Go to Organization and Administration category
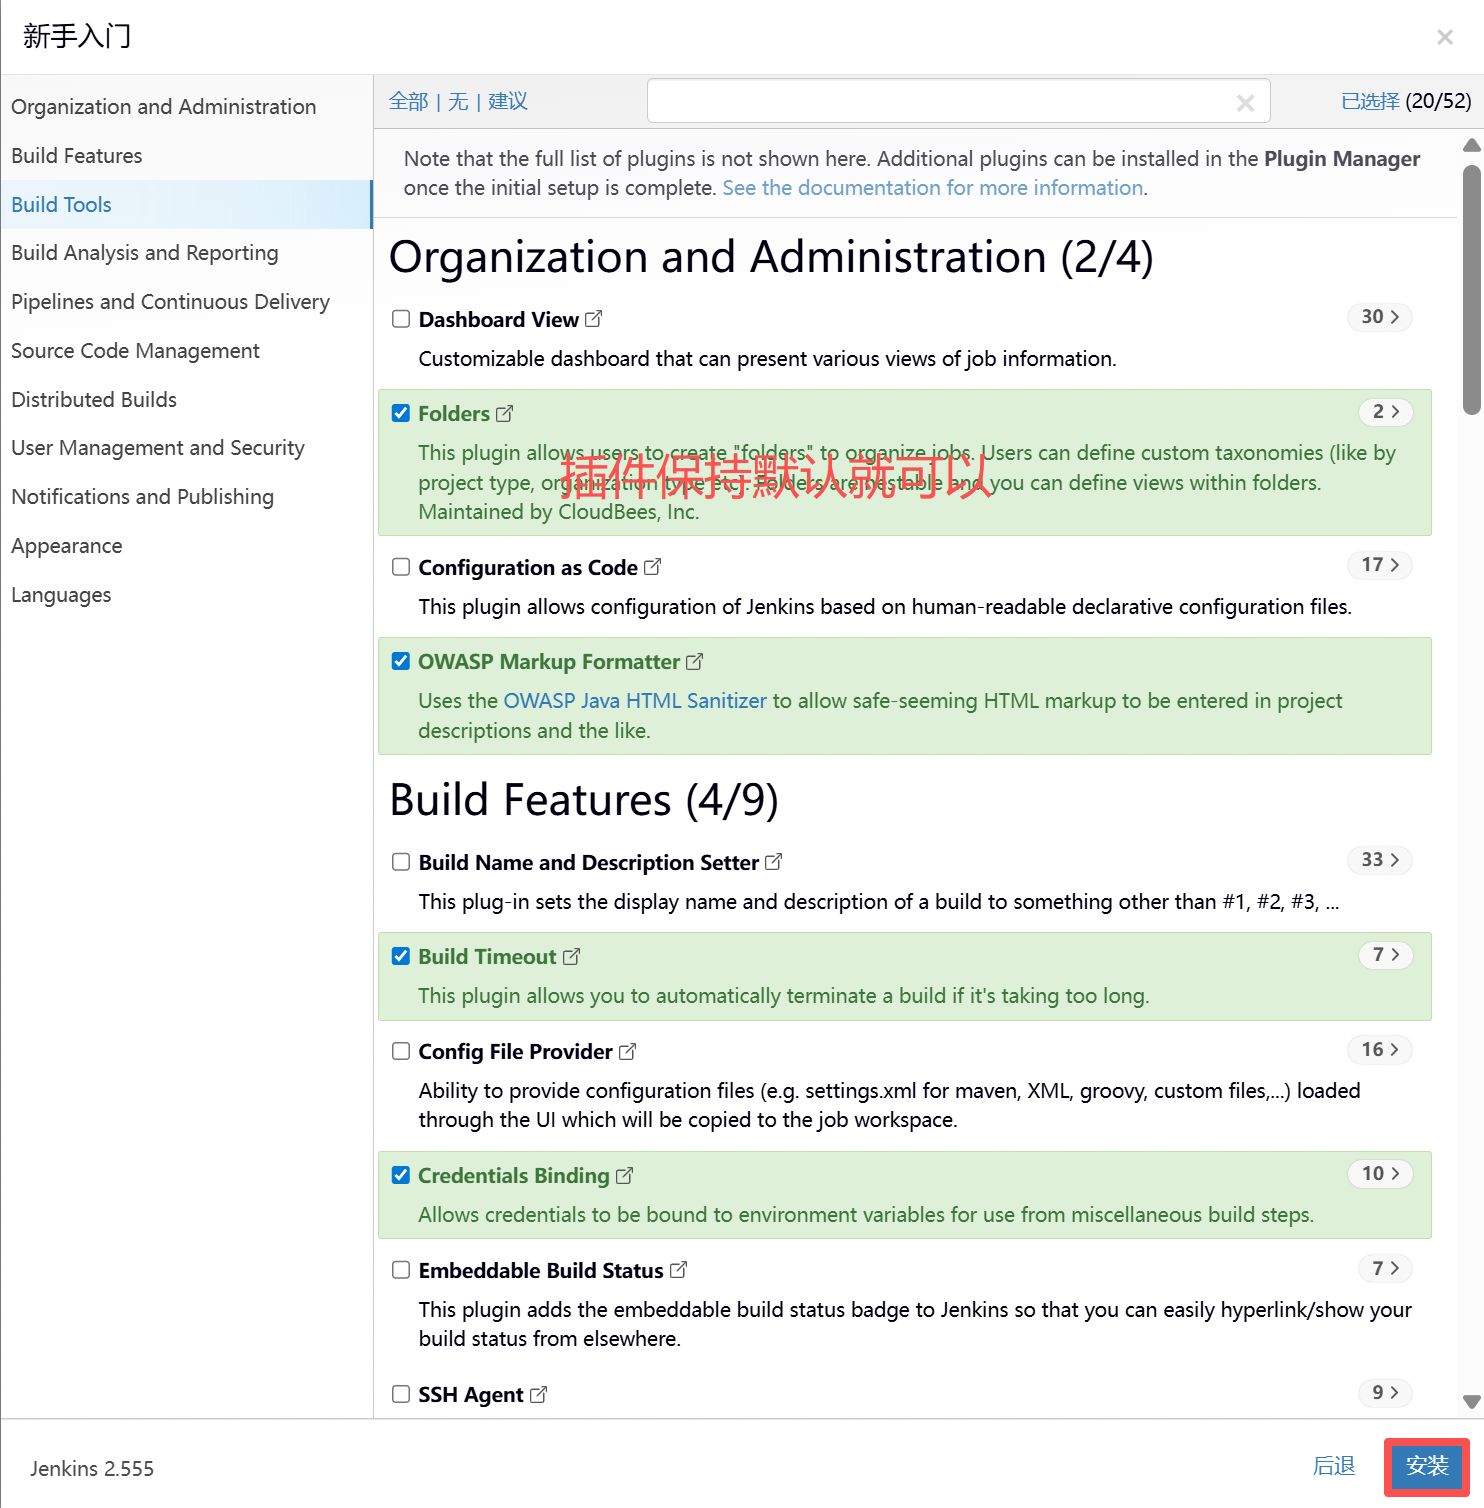The width and height of the screenshot is (1484, 1508). click(186, 107)
